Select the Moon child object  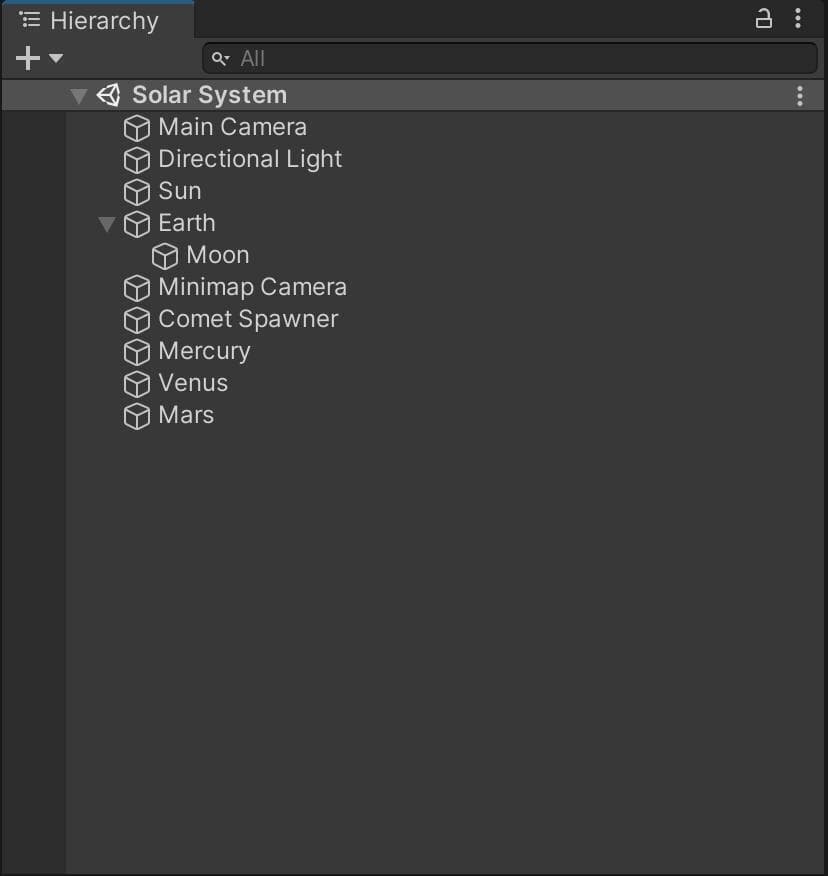pyautogui.click(x=218, y=255)
